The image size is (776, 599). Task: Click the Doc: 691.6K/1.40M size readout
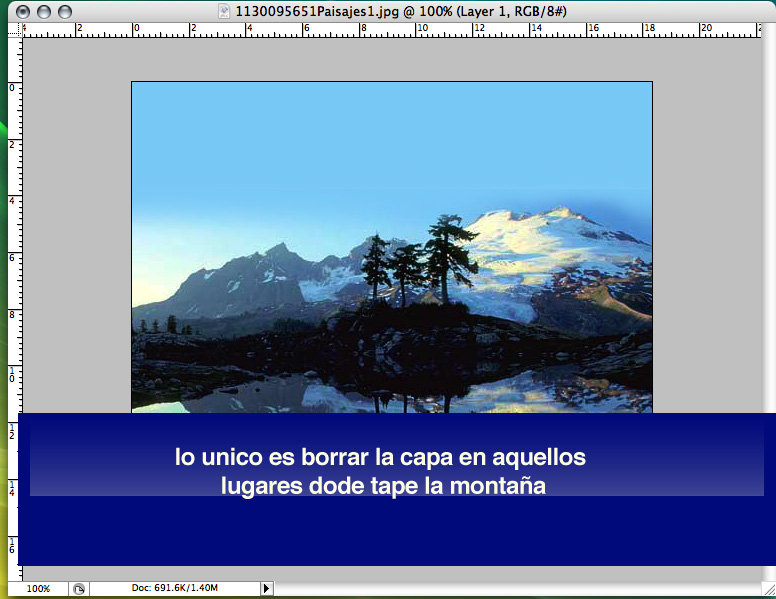click(175, 589)
